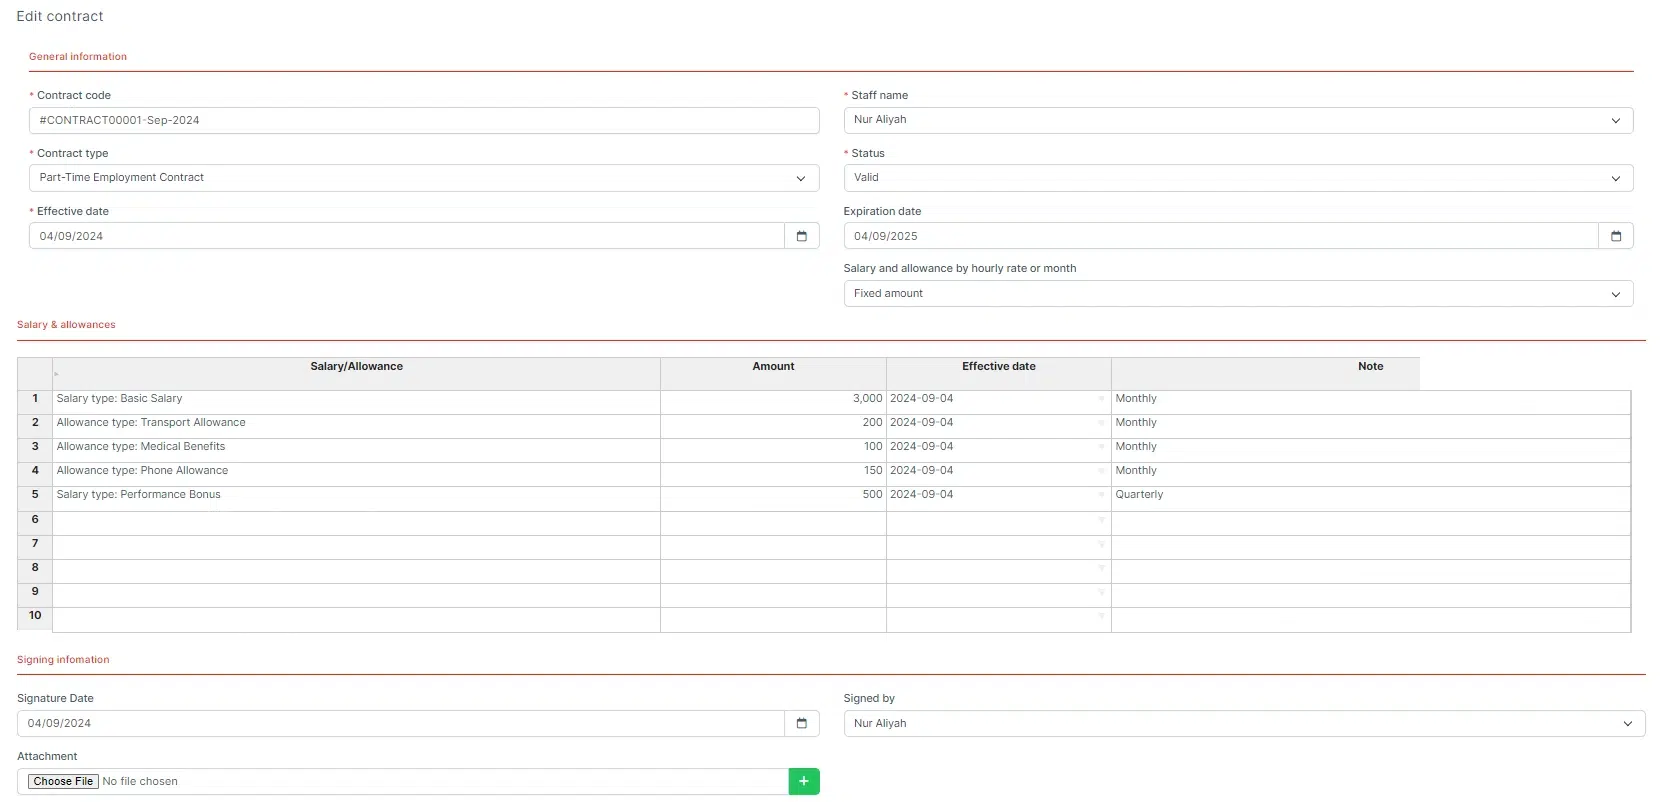The height and width of the screenshot is (802, 1660).
Task: Open the Effective date calendar picker
Action: (801, 236)
